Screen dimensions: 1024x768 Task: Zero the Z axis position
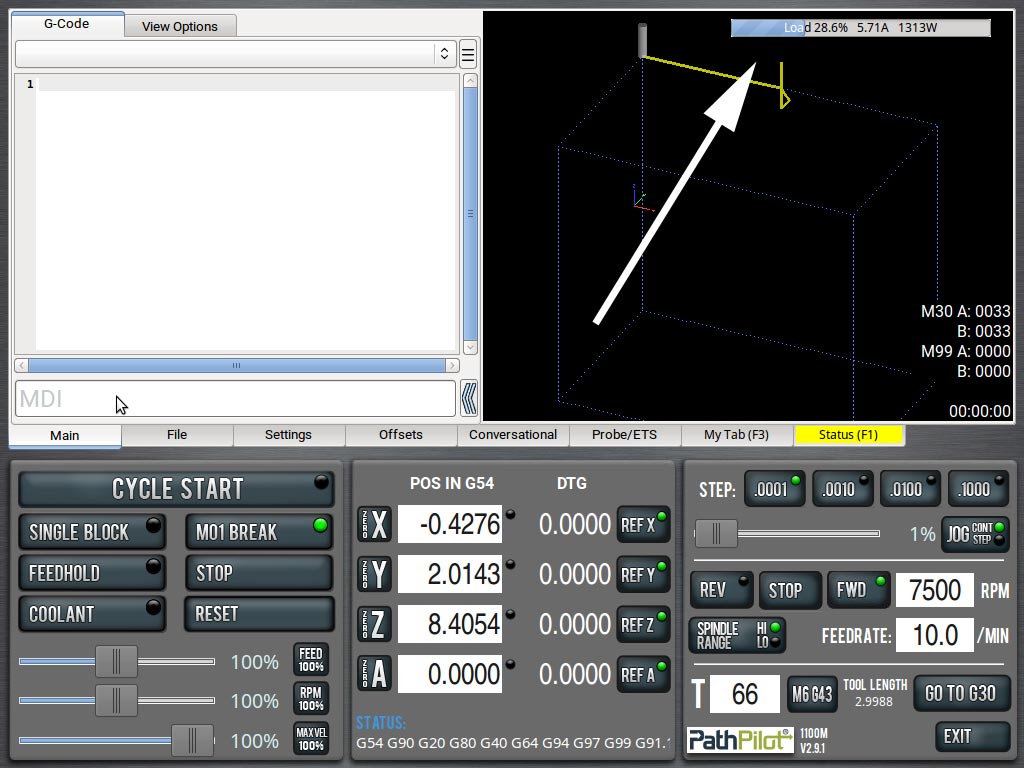(374, 624)
